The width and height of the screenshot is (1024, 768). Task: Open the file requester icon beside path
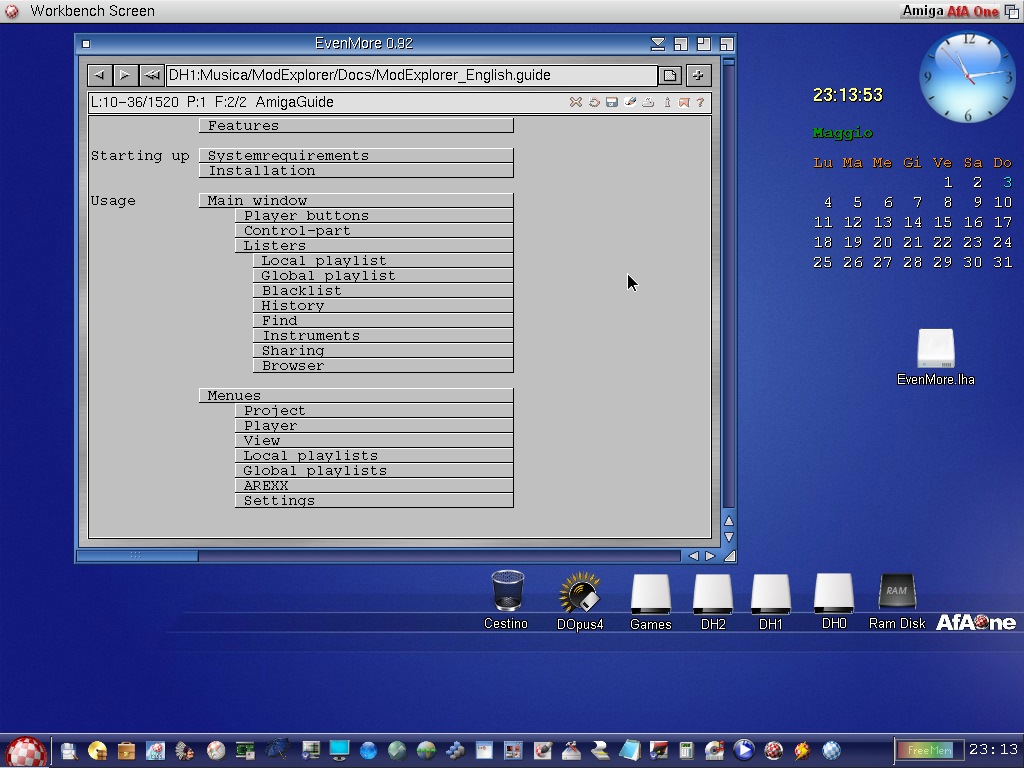(x=670, y=75)
